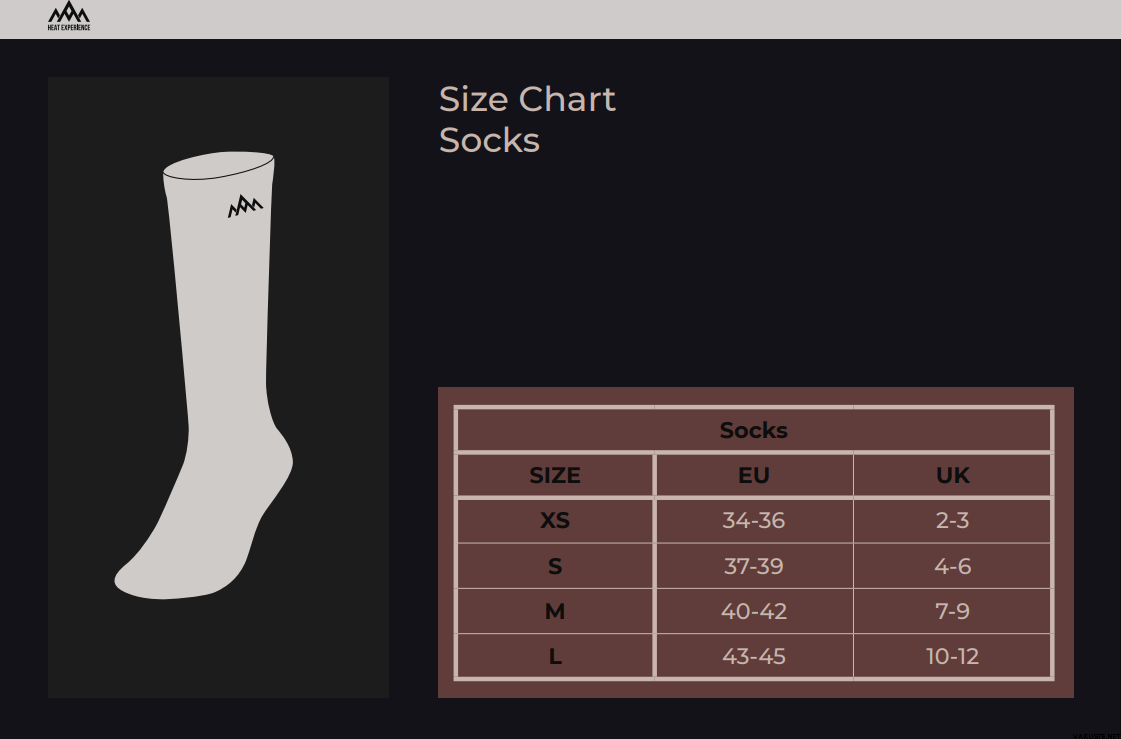Image resolution: width=1121 pixels, height=739 pixels.
Task: Select the EU 43-45 cell
Action: pos(754,656)
